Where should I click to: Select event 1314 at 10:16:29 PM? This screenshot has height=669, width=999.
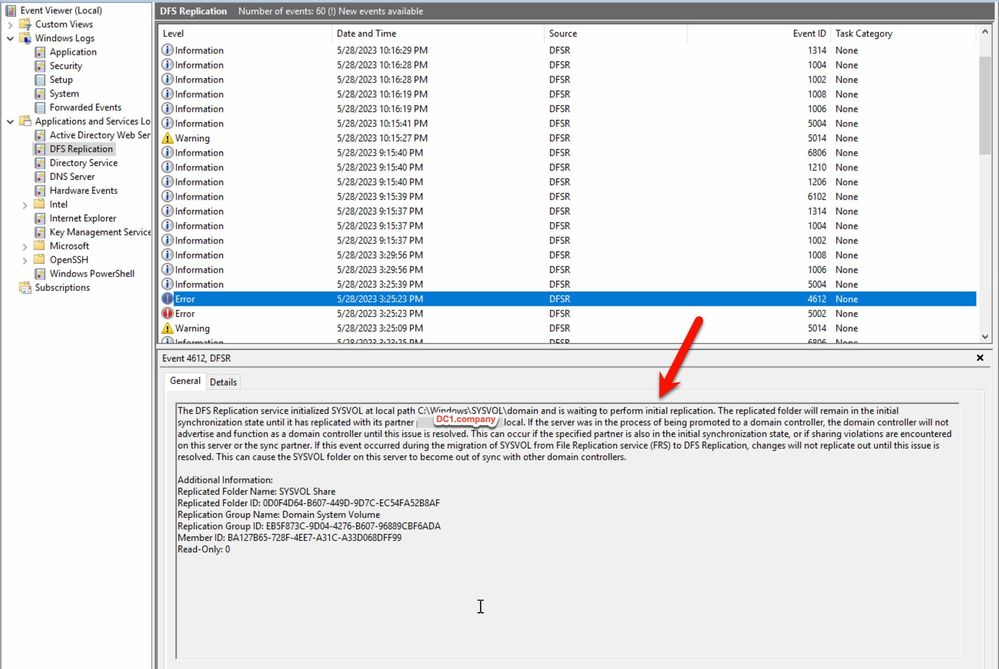click(x=568, y=50)
